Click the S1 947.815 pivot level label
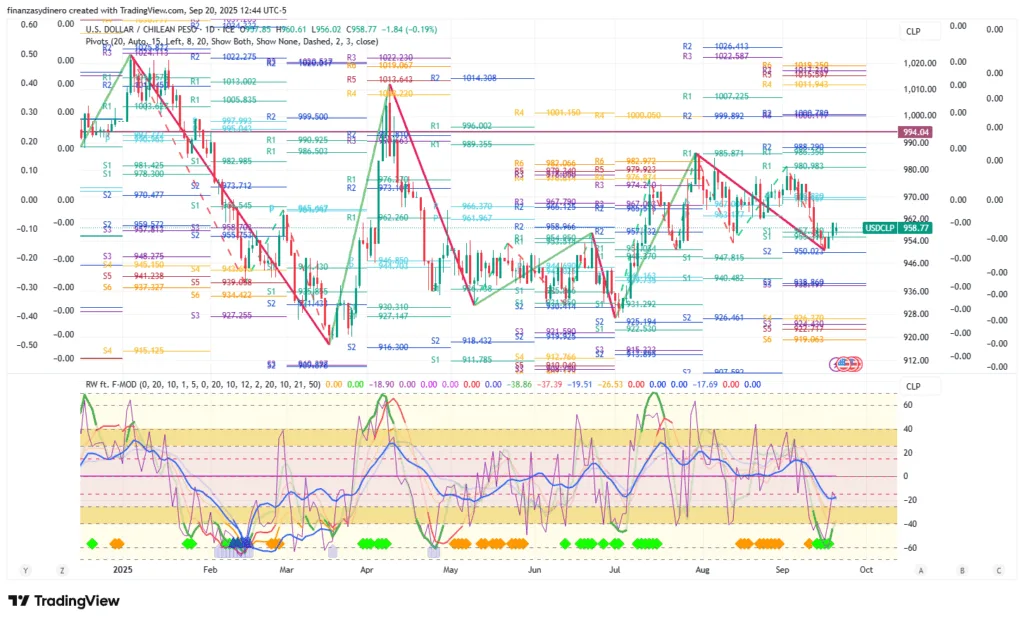The width and height of the screenshot is (1024, 622). click(713, 257)
